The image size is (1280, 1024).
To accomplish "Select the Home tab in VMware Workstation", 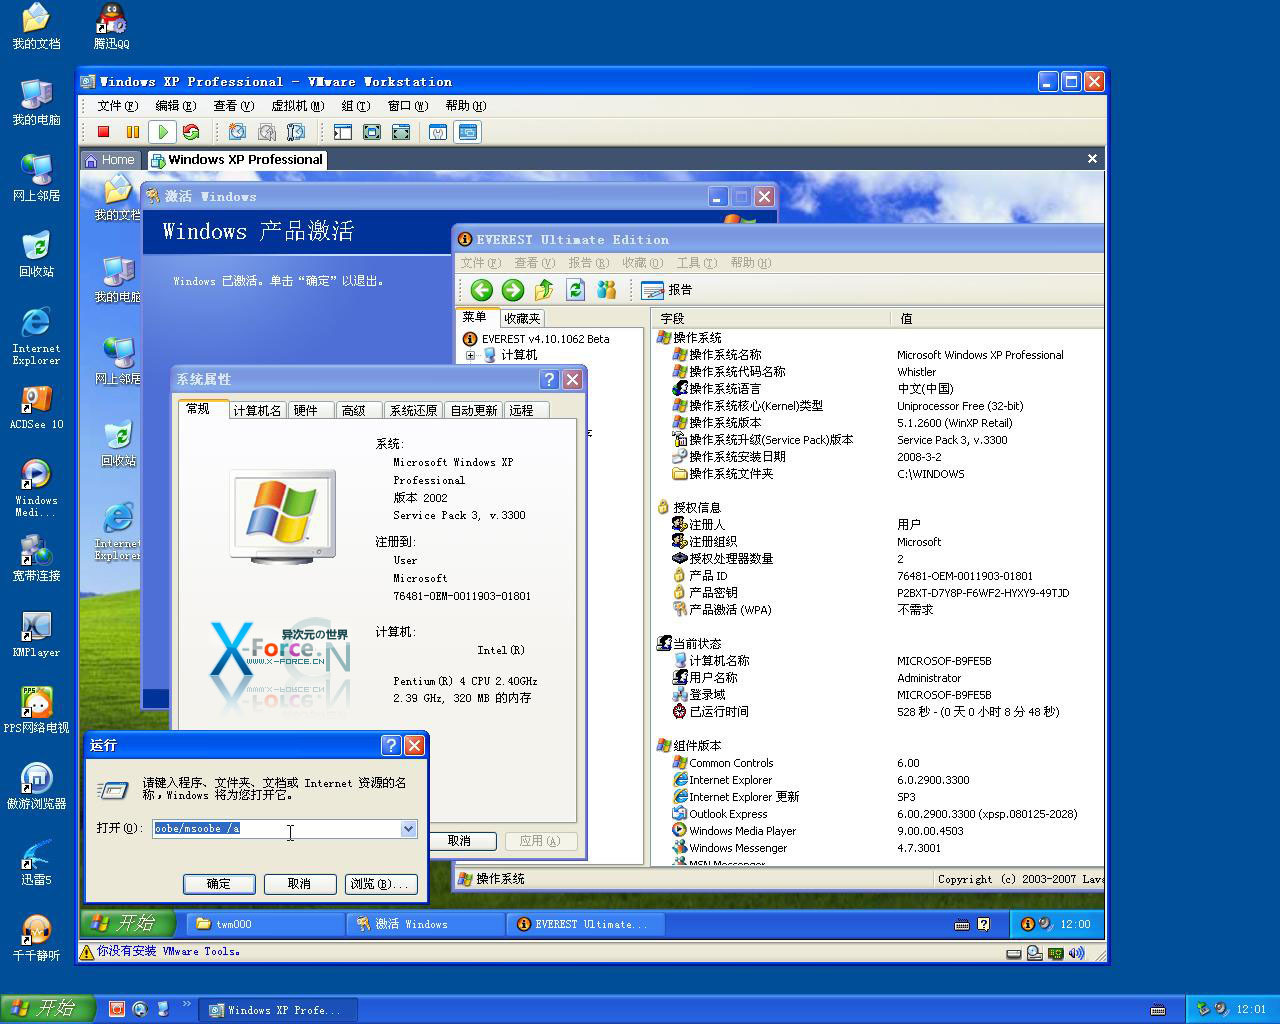I will coord(110,160).
